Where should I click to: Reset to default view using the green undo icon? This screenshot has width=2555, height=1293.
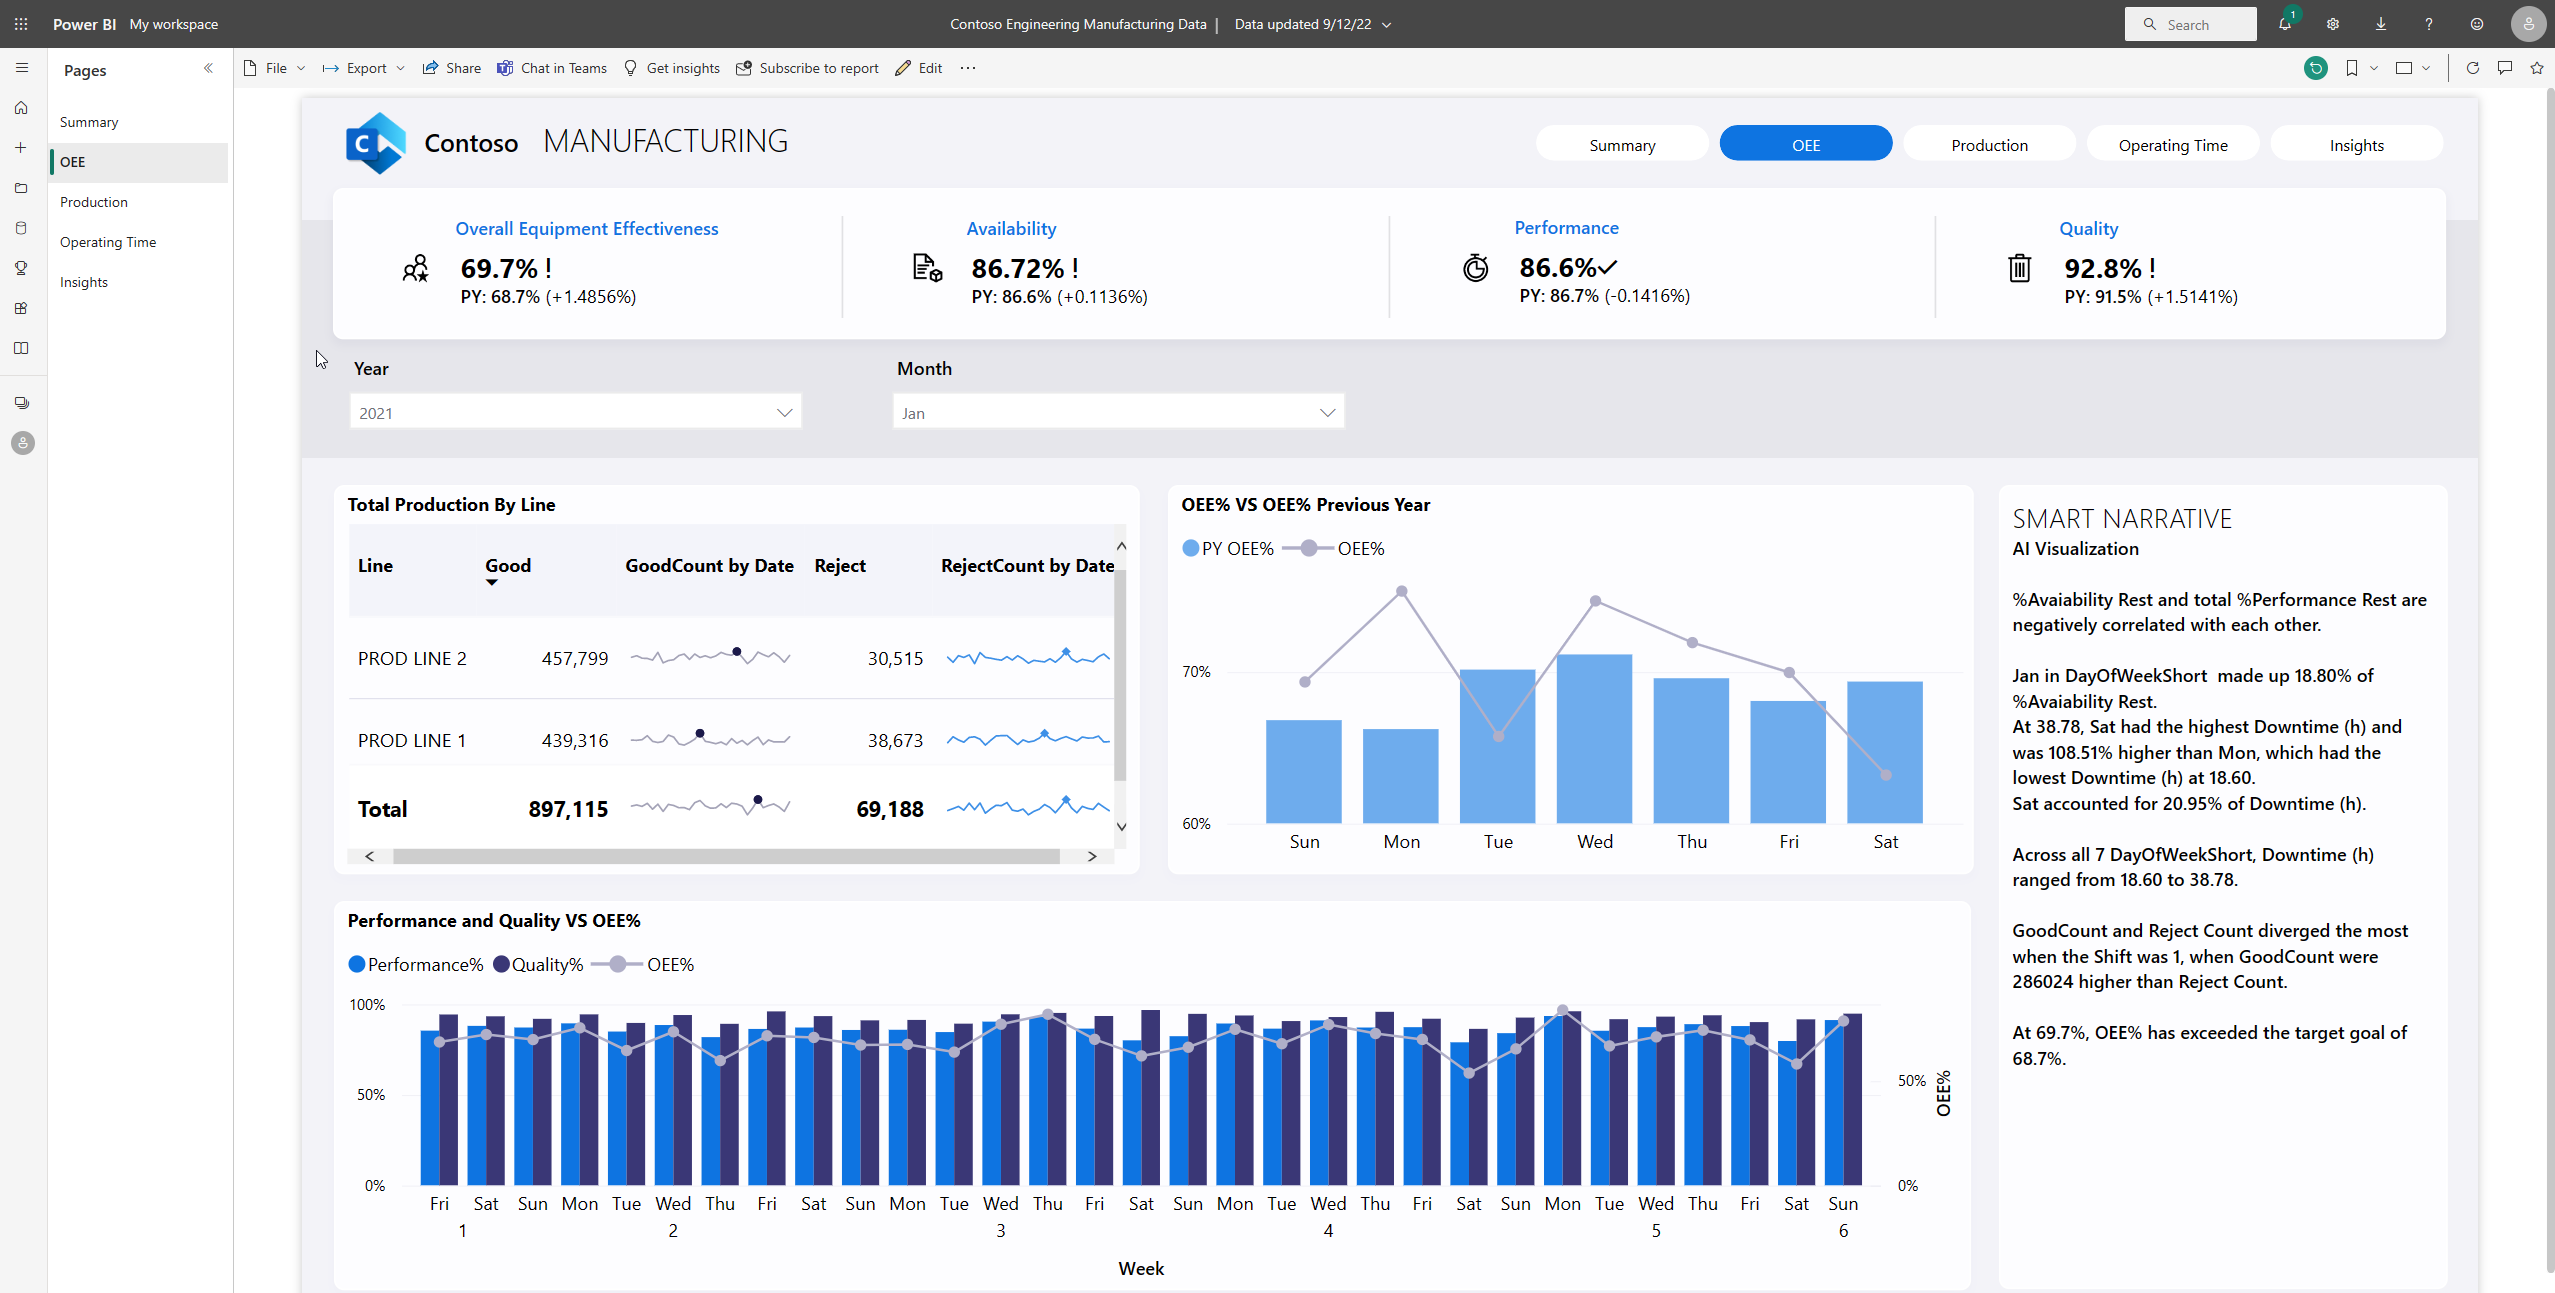tap(2316, 67)
